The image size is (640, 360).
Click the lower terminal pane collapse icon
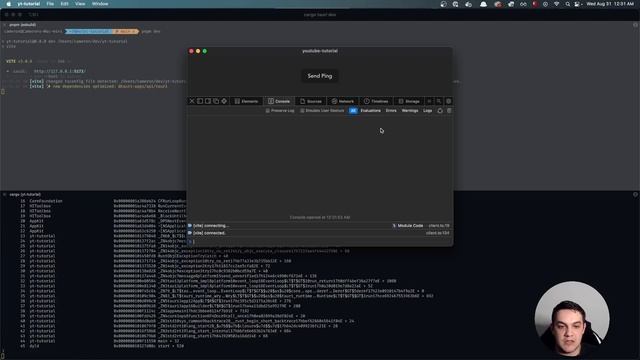pos(636,195)
